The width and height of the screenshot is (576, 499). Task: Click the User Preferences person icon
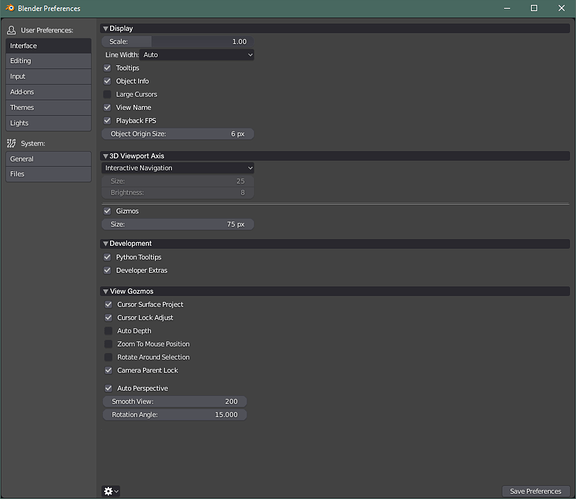[11, 30]
